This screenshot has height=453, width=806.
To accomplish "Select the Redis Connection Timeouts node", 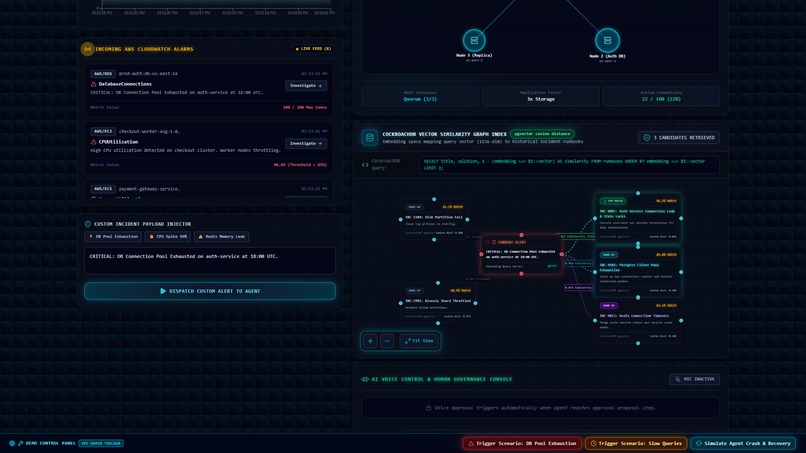I will [x=638, y=321].
